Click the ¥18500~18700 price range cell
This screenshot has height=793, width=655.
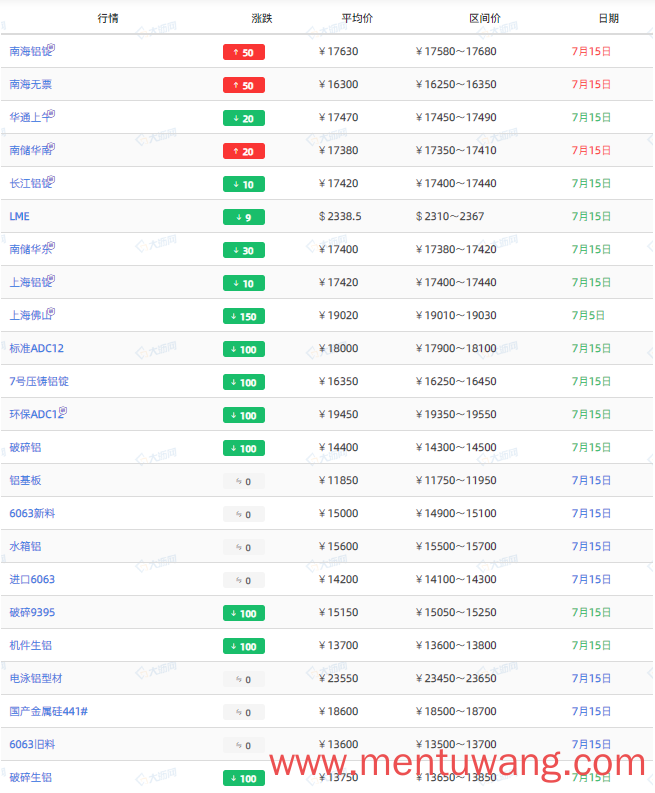point(456,712)
